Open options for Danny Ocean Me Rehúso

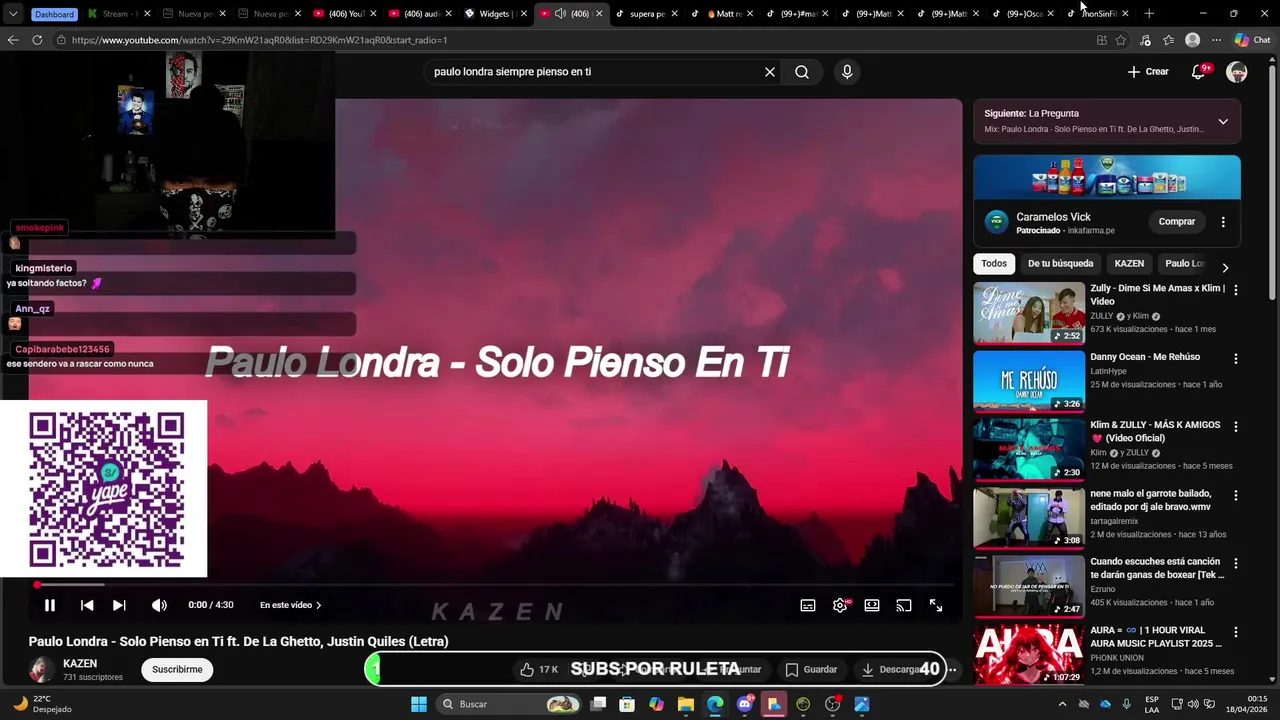tap(1236, 358)
